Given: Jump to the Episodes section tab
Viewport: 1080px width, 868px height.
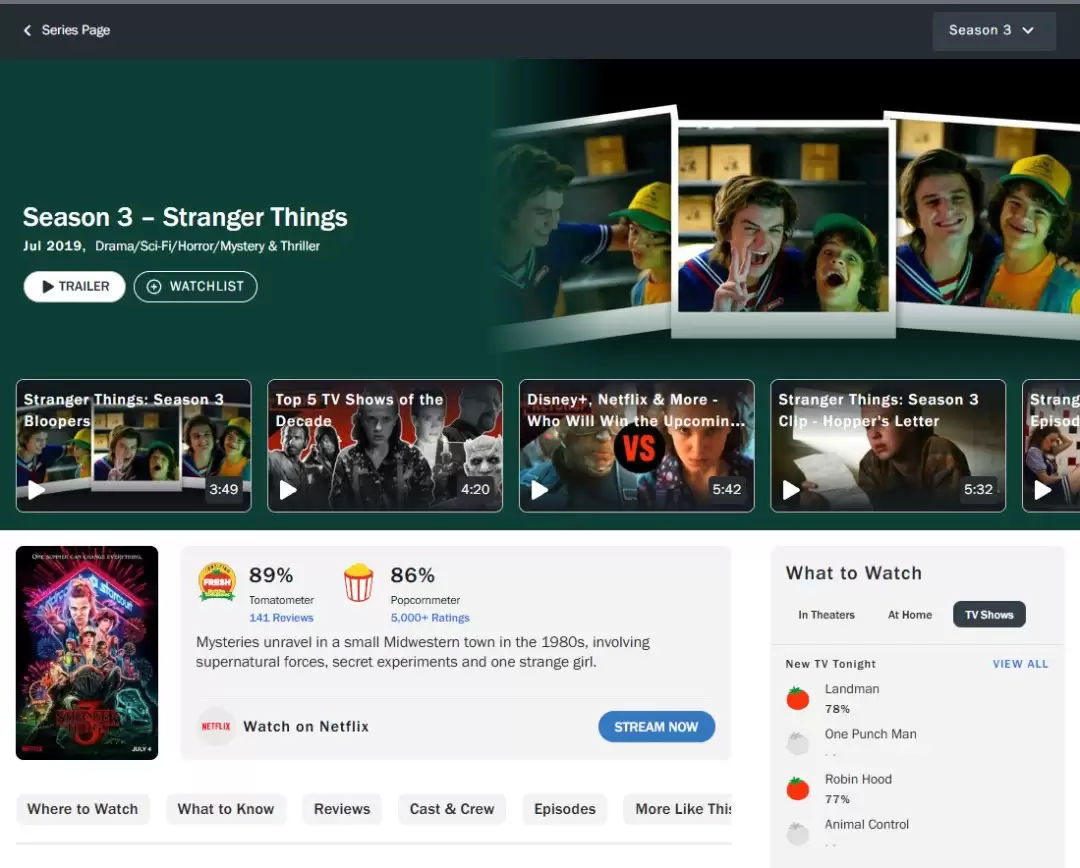Looking at the screenshot, I should coord(564,809).
